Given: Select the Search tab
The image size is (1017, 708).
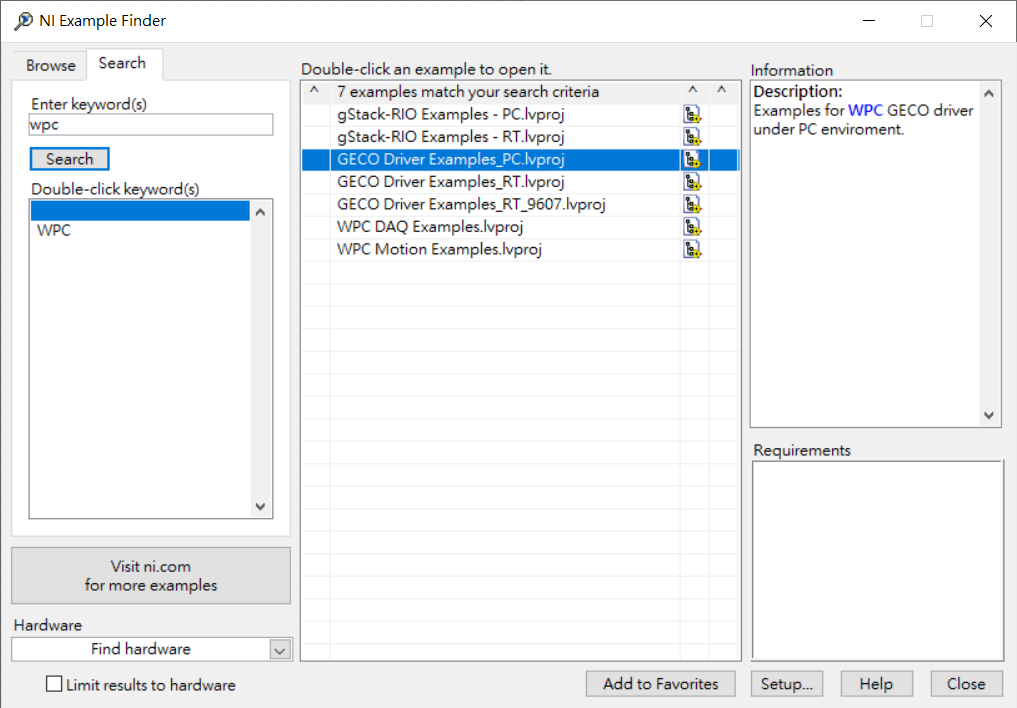Looking at the screenshot, I should pyautogui.click(x=122, y=63).
